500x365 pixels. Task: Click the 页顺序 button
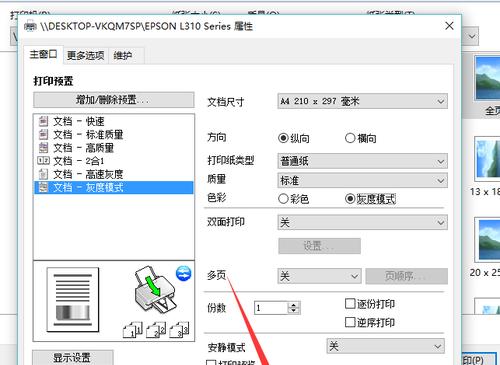coord(406,276)
